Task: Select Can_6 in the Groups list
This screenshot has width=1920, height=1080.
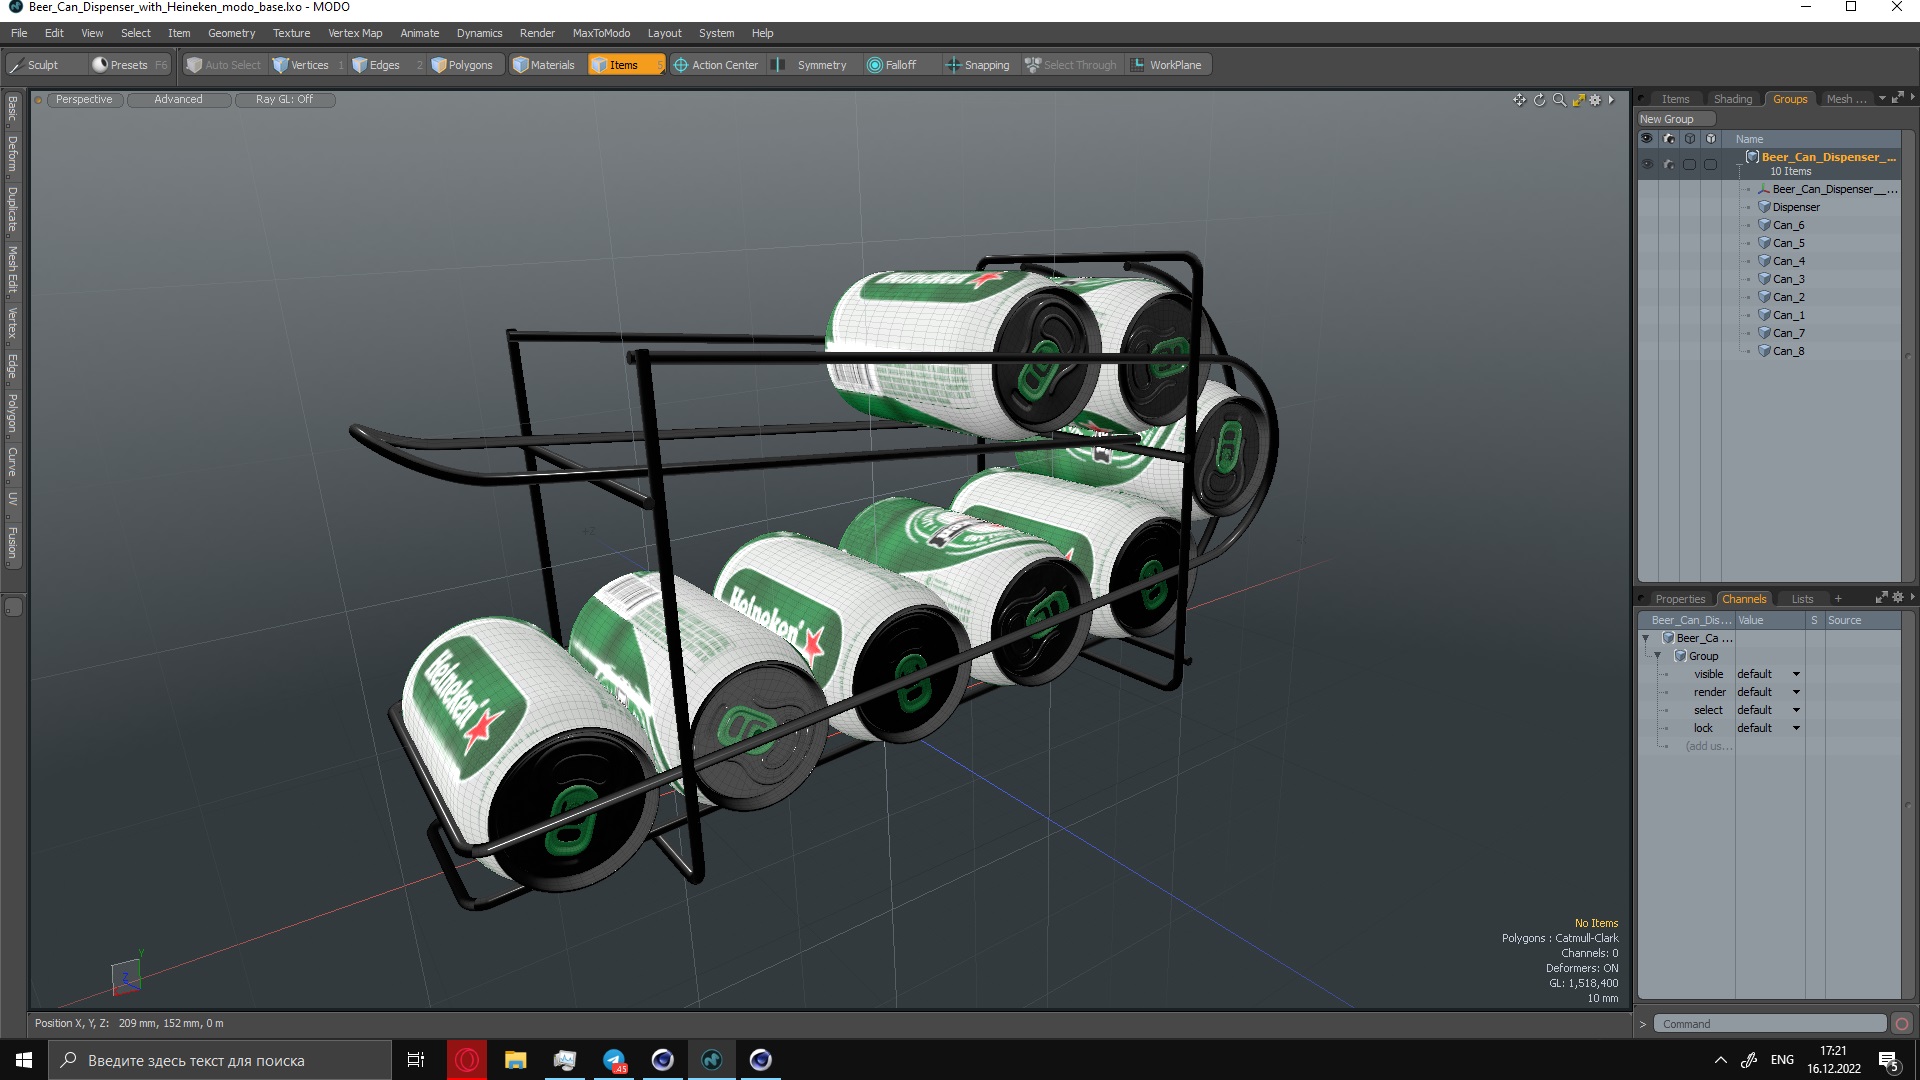Action: (1788, 225)
